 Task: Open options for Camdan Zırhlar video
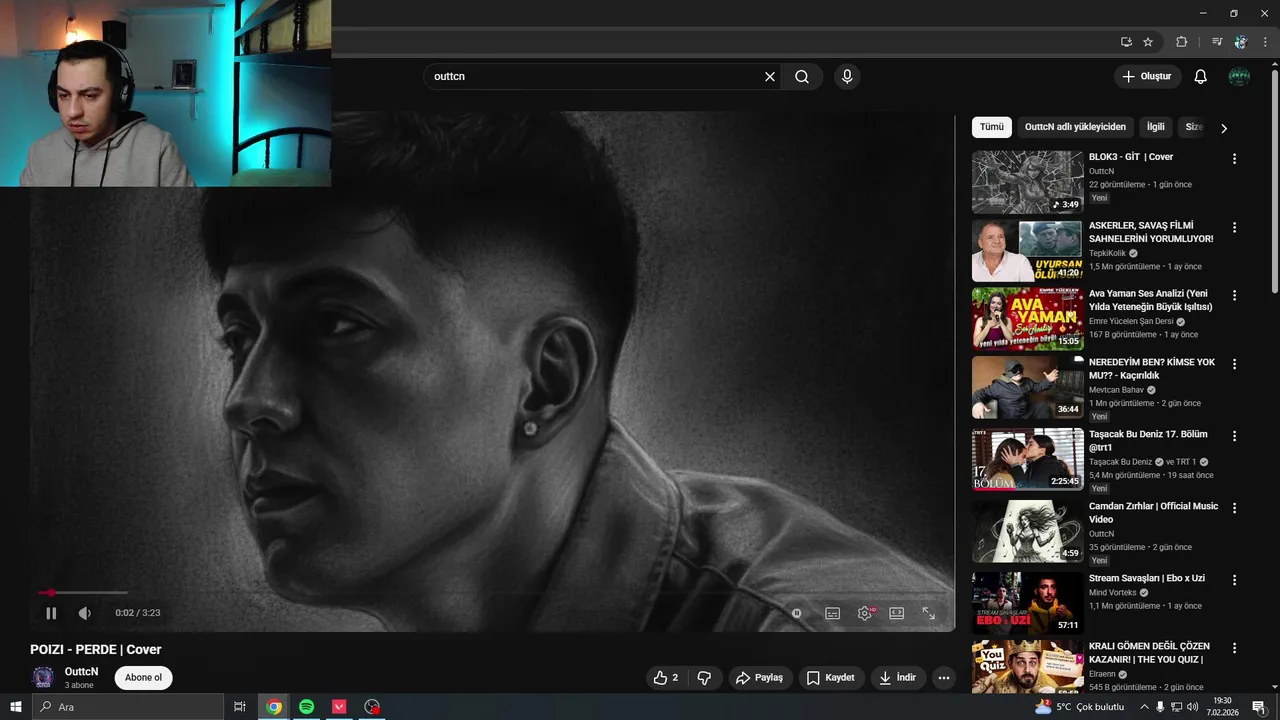point(1234,508)
